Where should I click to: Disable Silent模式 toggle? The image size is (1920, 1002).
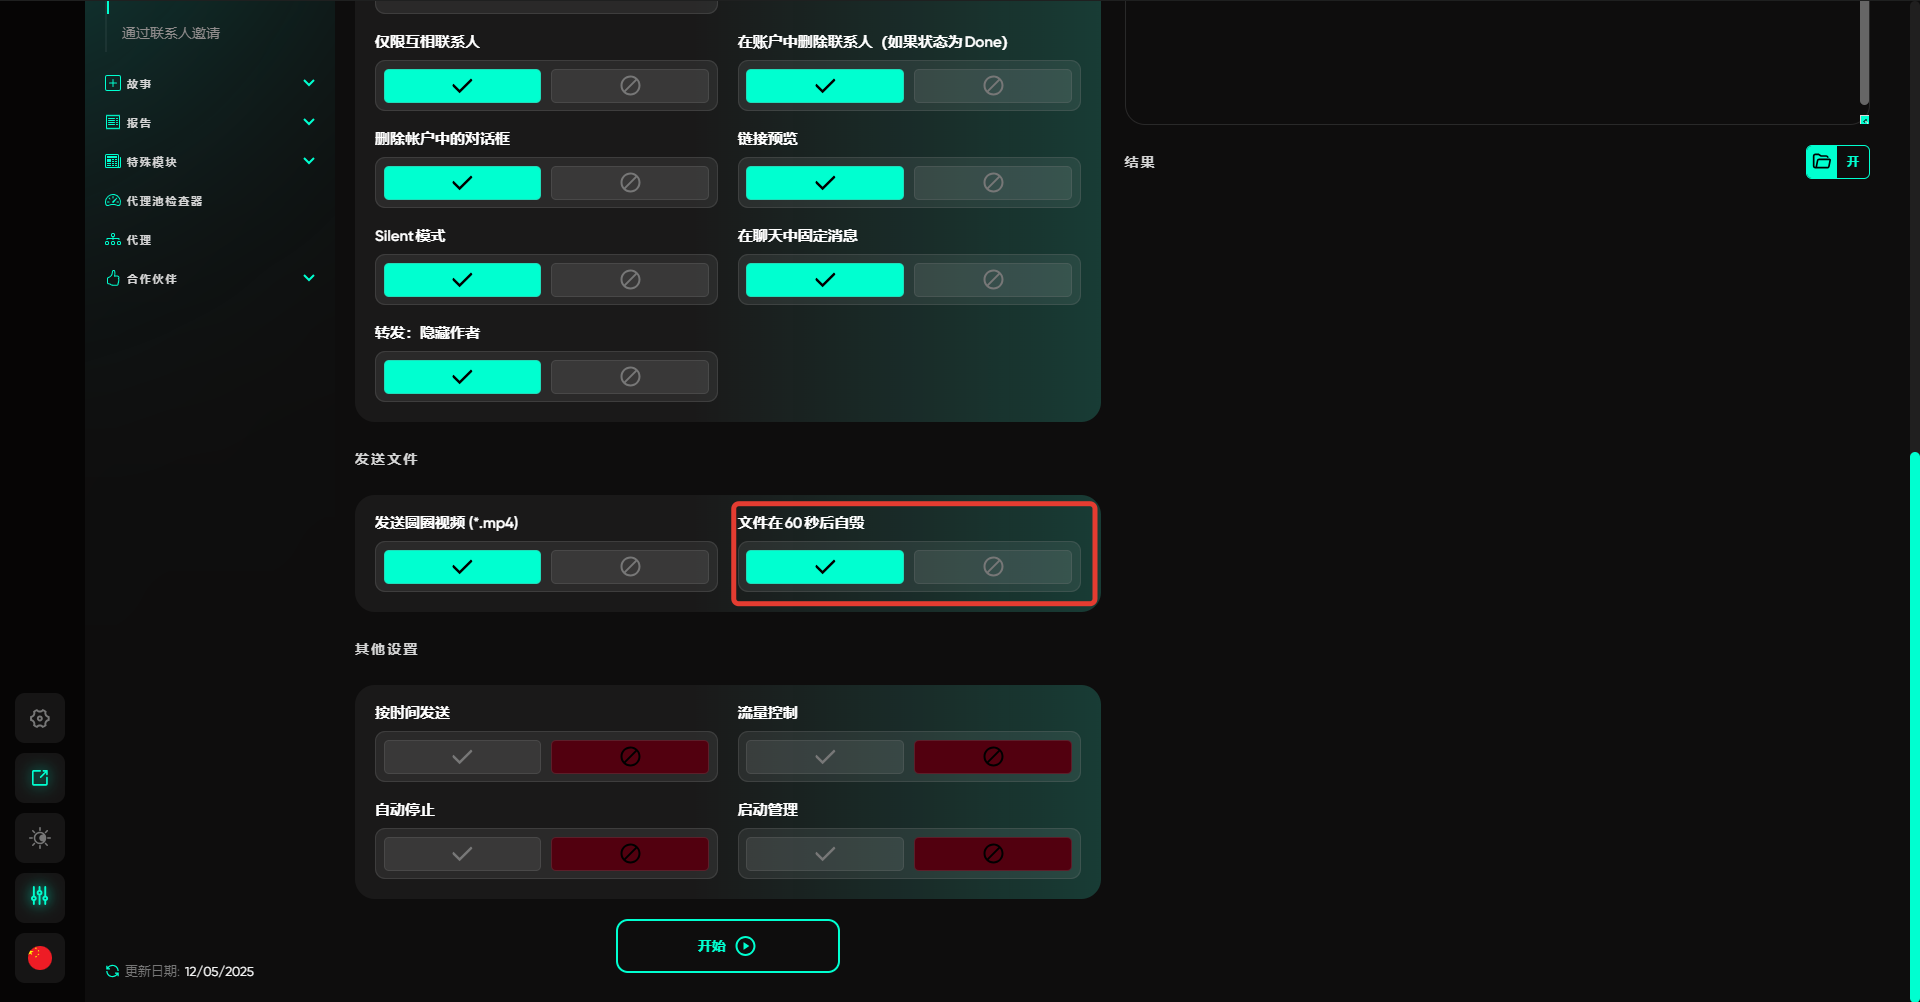[629, 280]
